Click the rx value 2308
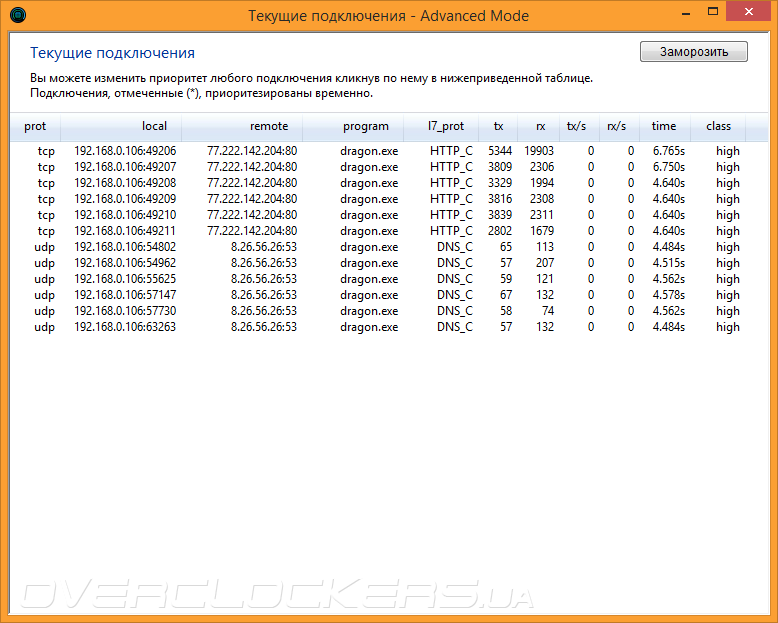The image size is (778, 623). (542, 199)
